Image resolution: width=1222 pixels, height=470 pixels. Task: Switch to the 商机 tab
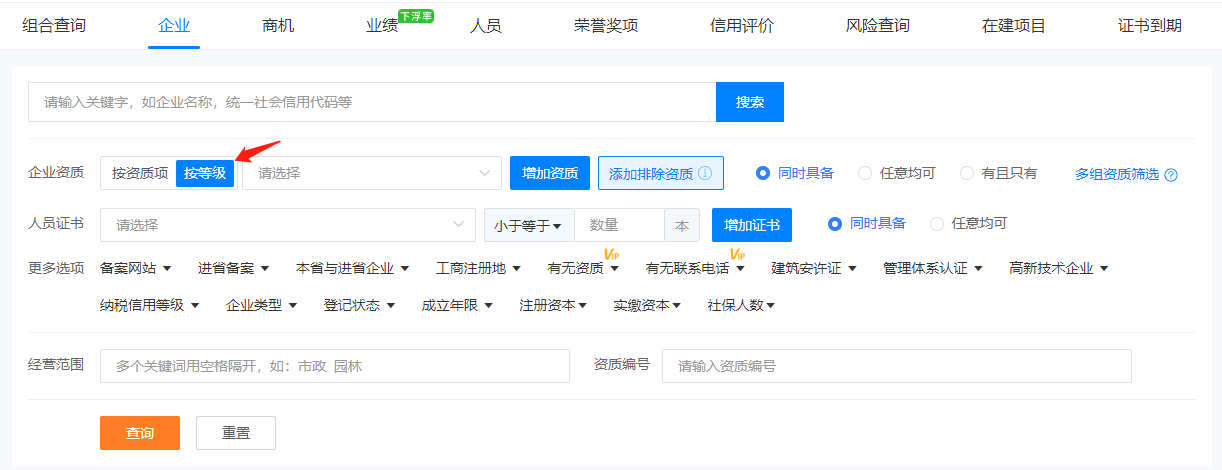coord(277,26)
